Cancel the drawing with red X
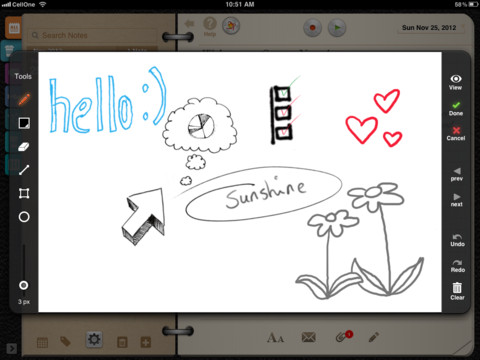This screenshot has height=360, width=480. (x=456, y=134)
